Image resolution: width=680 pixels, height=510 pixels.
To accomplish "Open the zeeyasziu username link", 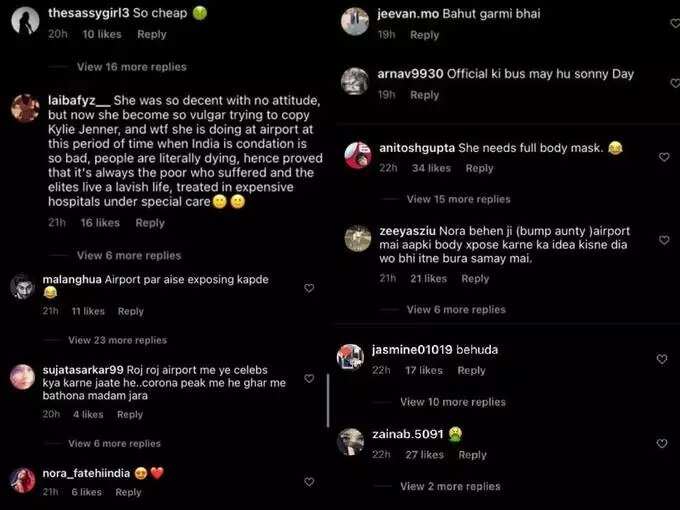I will coord(407,231).
